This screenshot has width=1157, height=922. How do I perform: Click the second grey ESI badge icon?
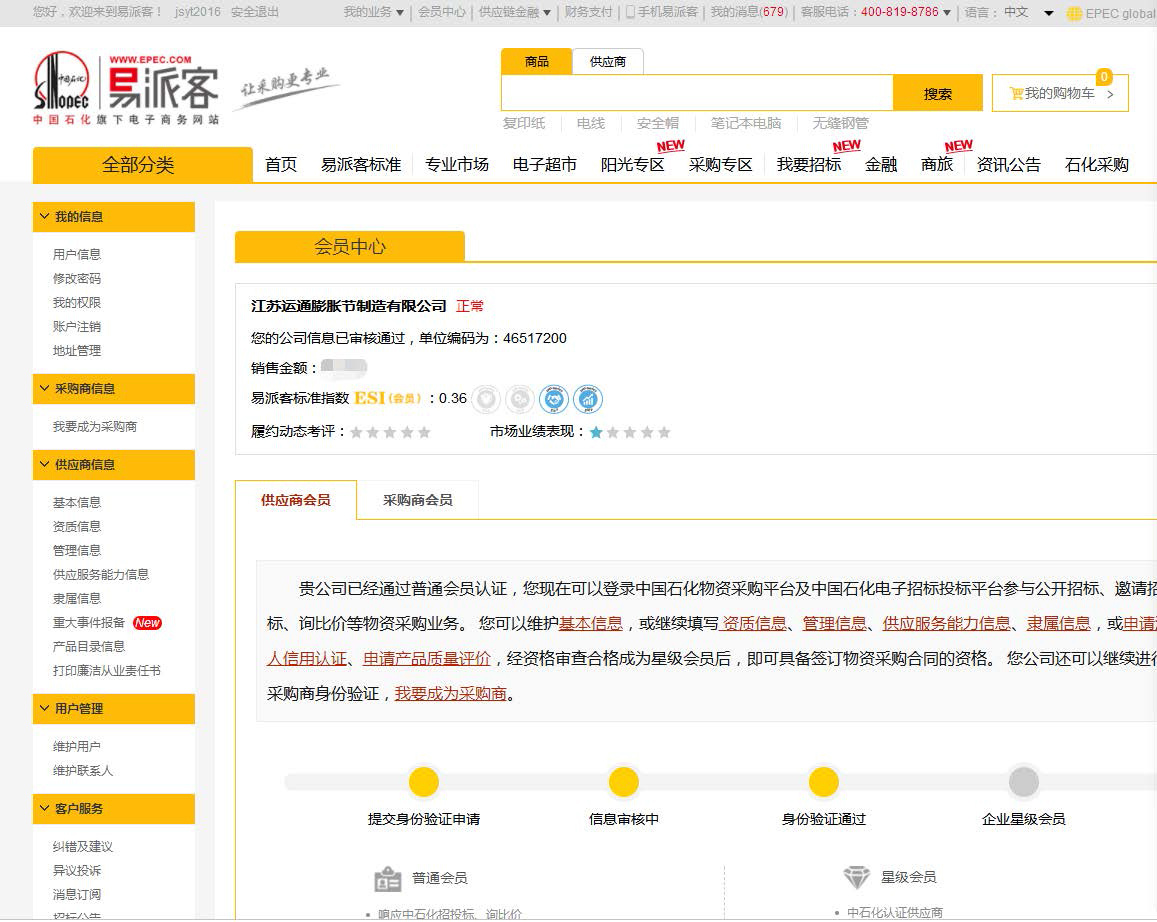tap(520, 399)
